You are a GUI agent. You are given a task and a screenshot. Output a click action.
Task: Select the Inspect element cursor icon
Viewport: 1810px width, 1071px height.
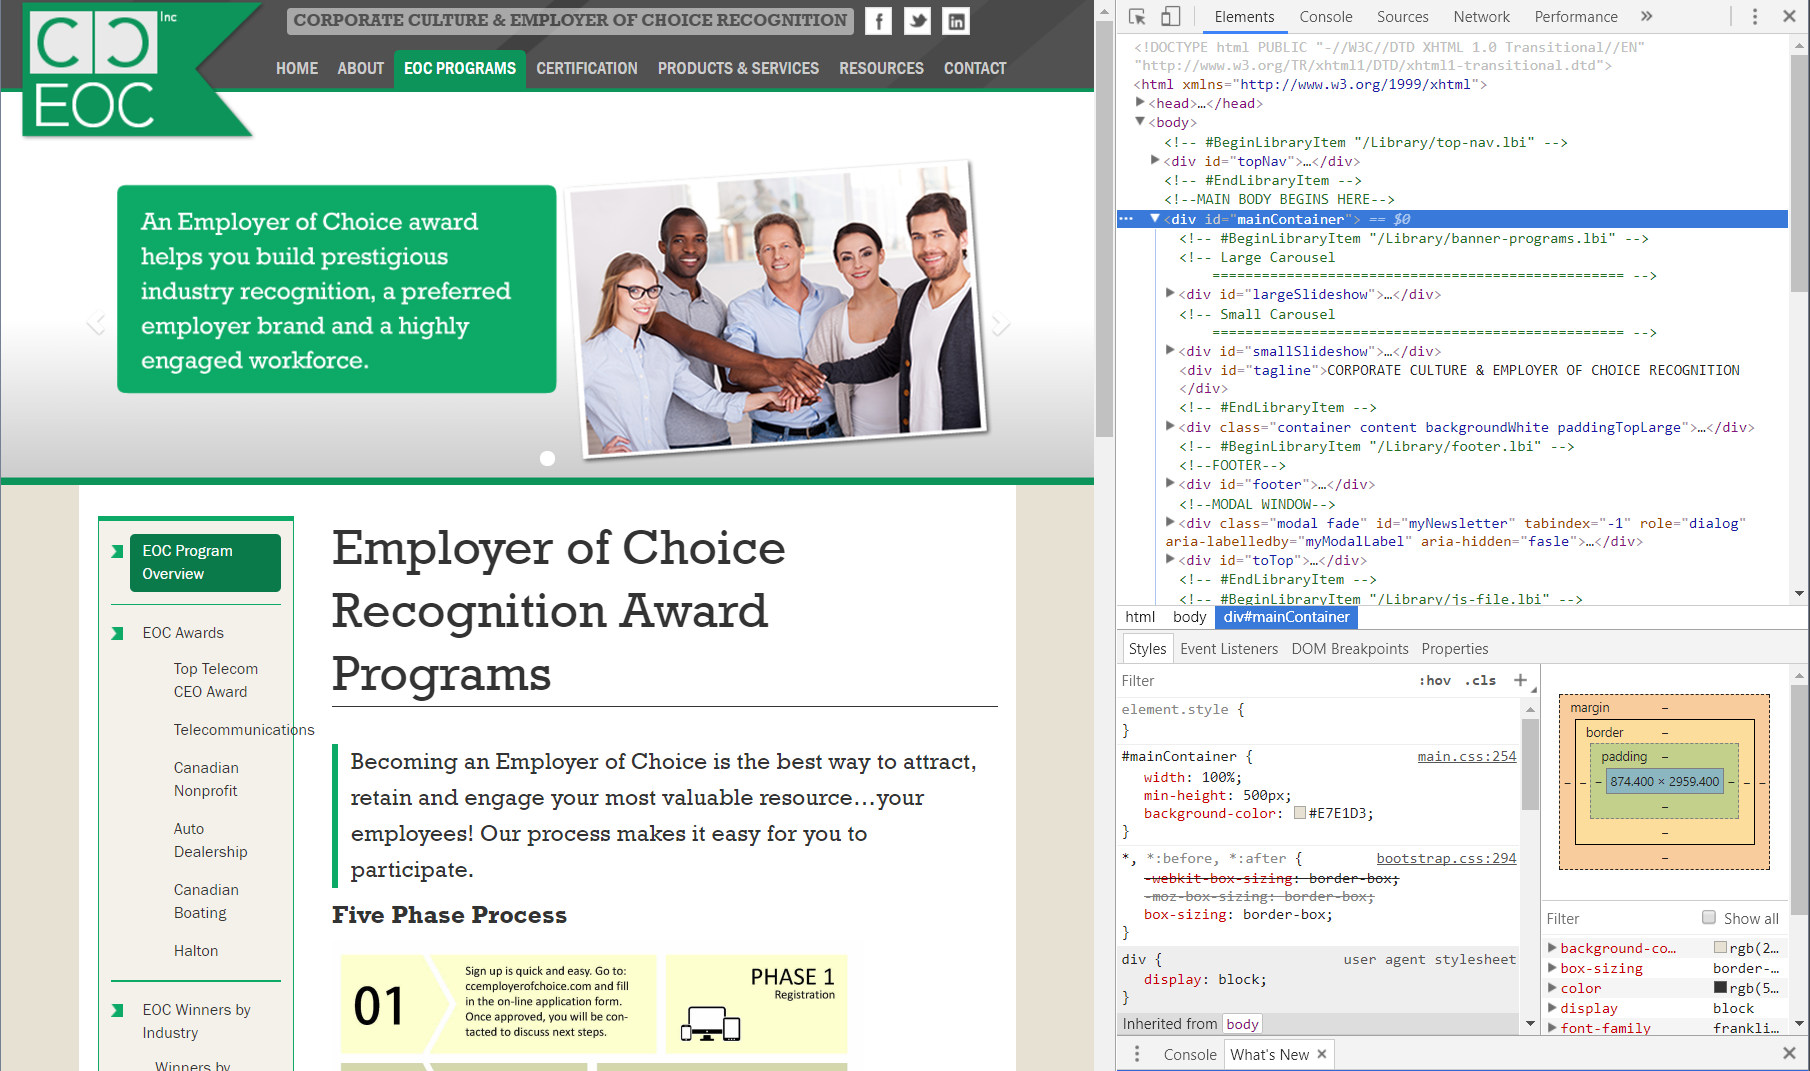(x=1136, y=17)
